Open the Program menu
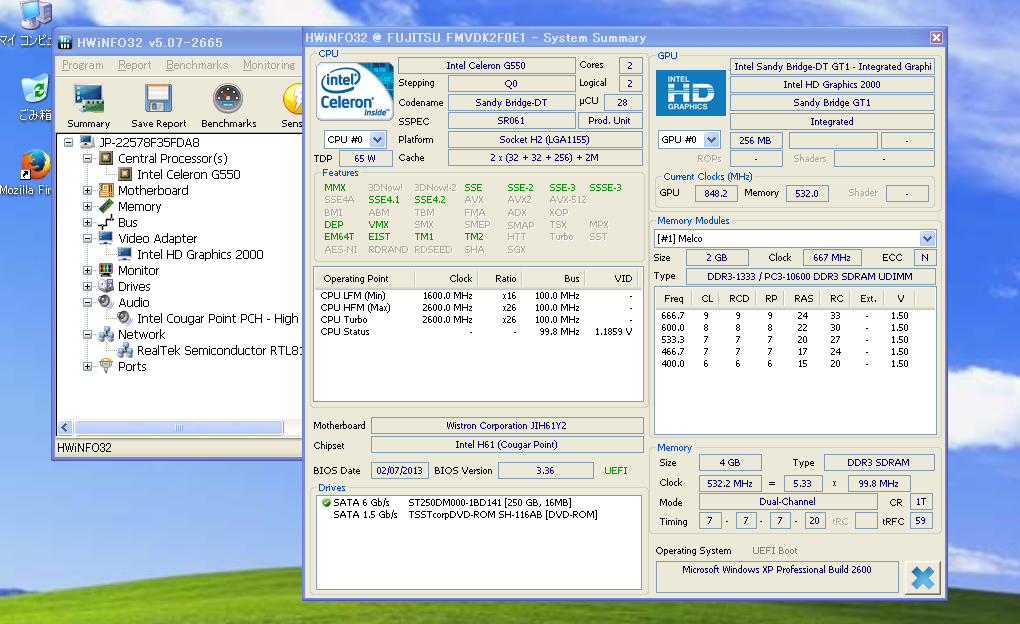 click(x=83, y=65)
